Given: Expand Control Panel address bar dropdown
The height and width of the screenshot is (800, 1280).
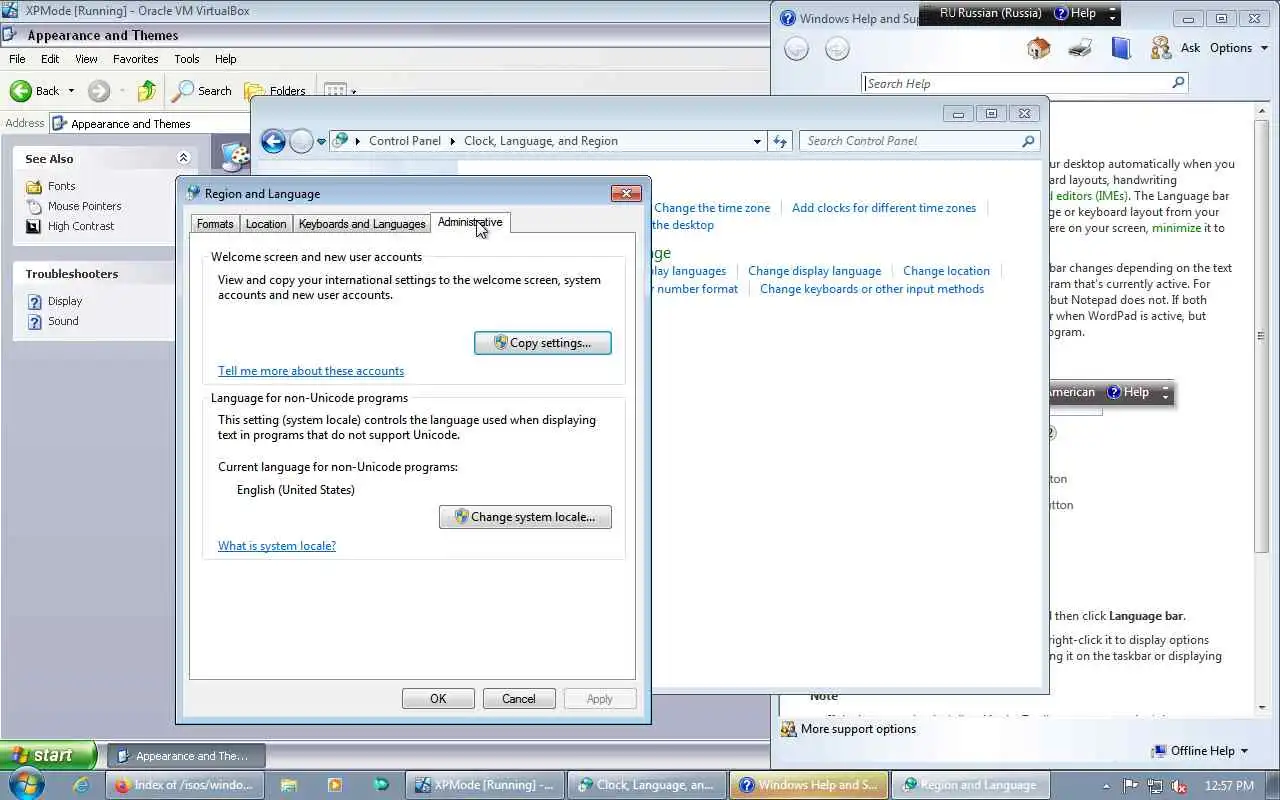Looking at the screenshot, I should pos(757,141).
